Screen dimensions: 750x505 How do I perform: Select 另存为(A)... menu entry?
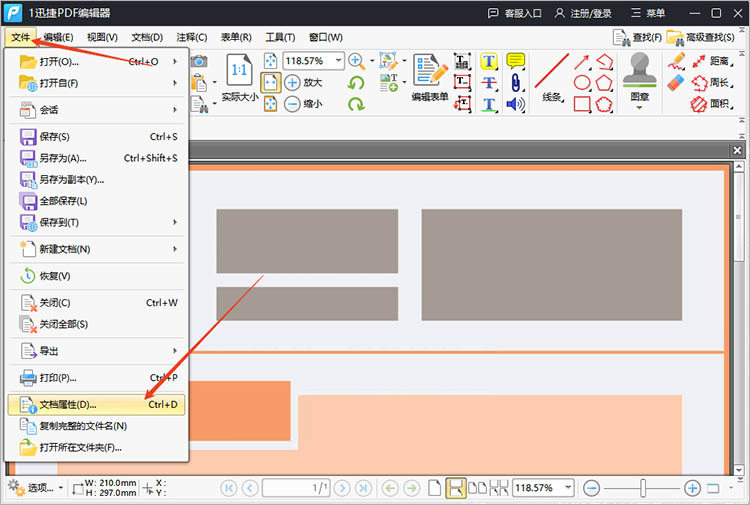tap(97, 158)
